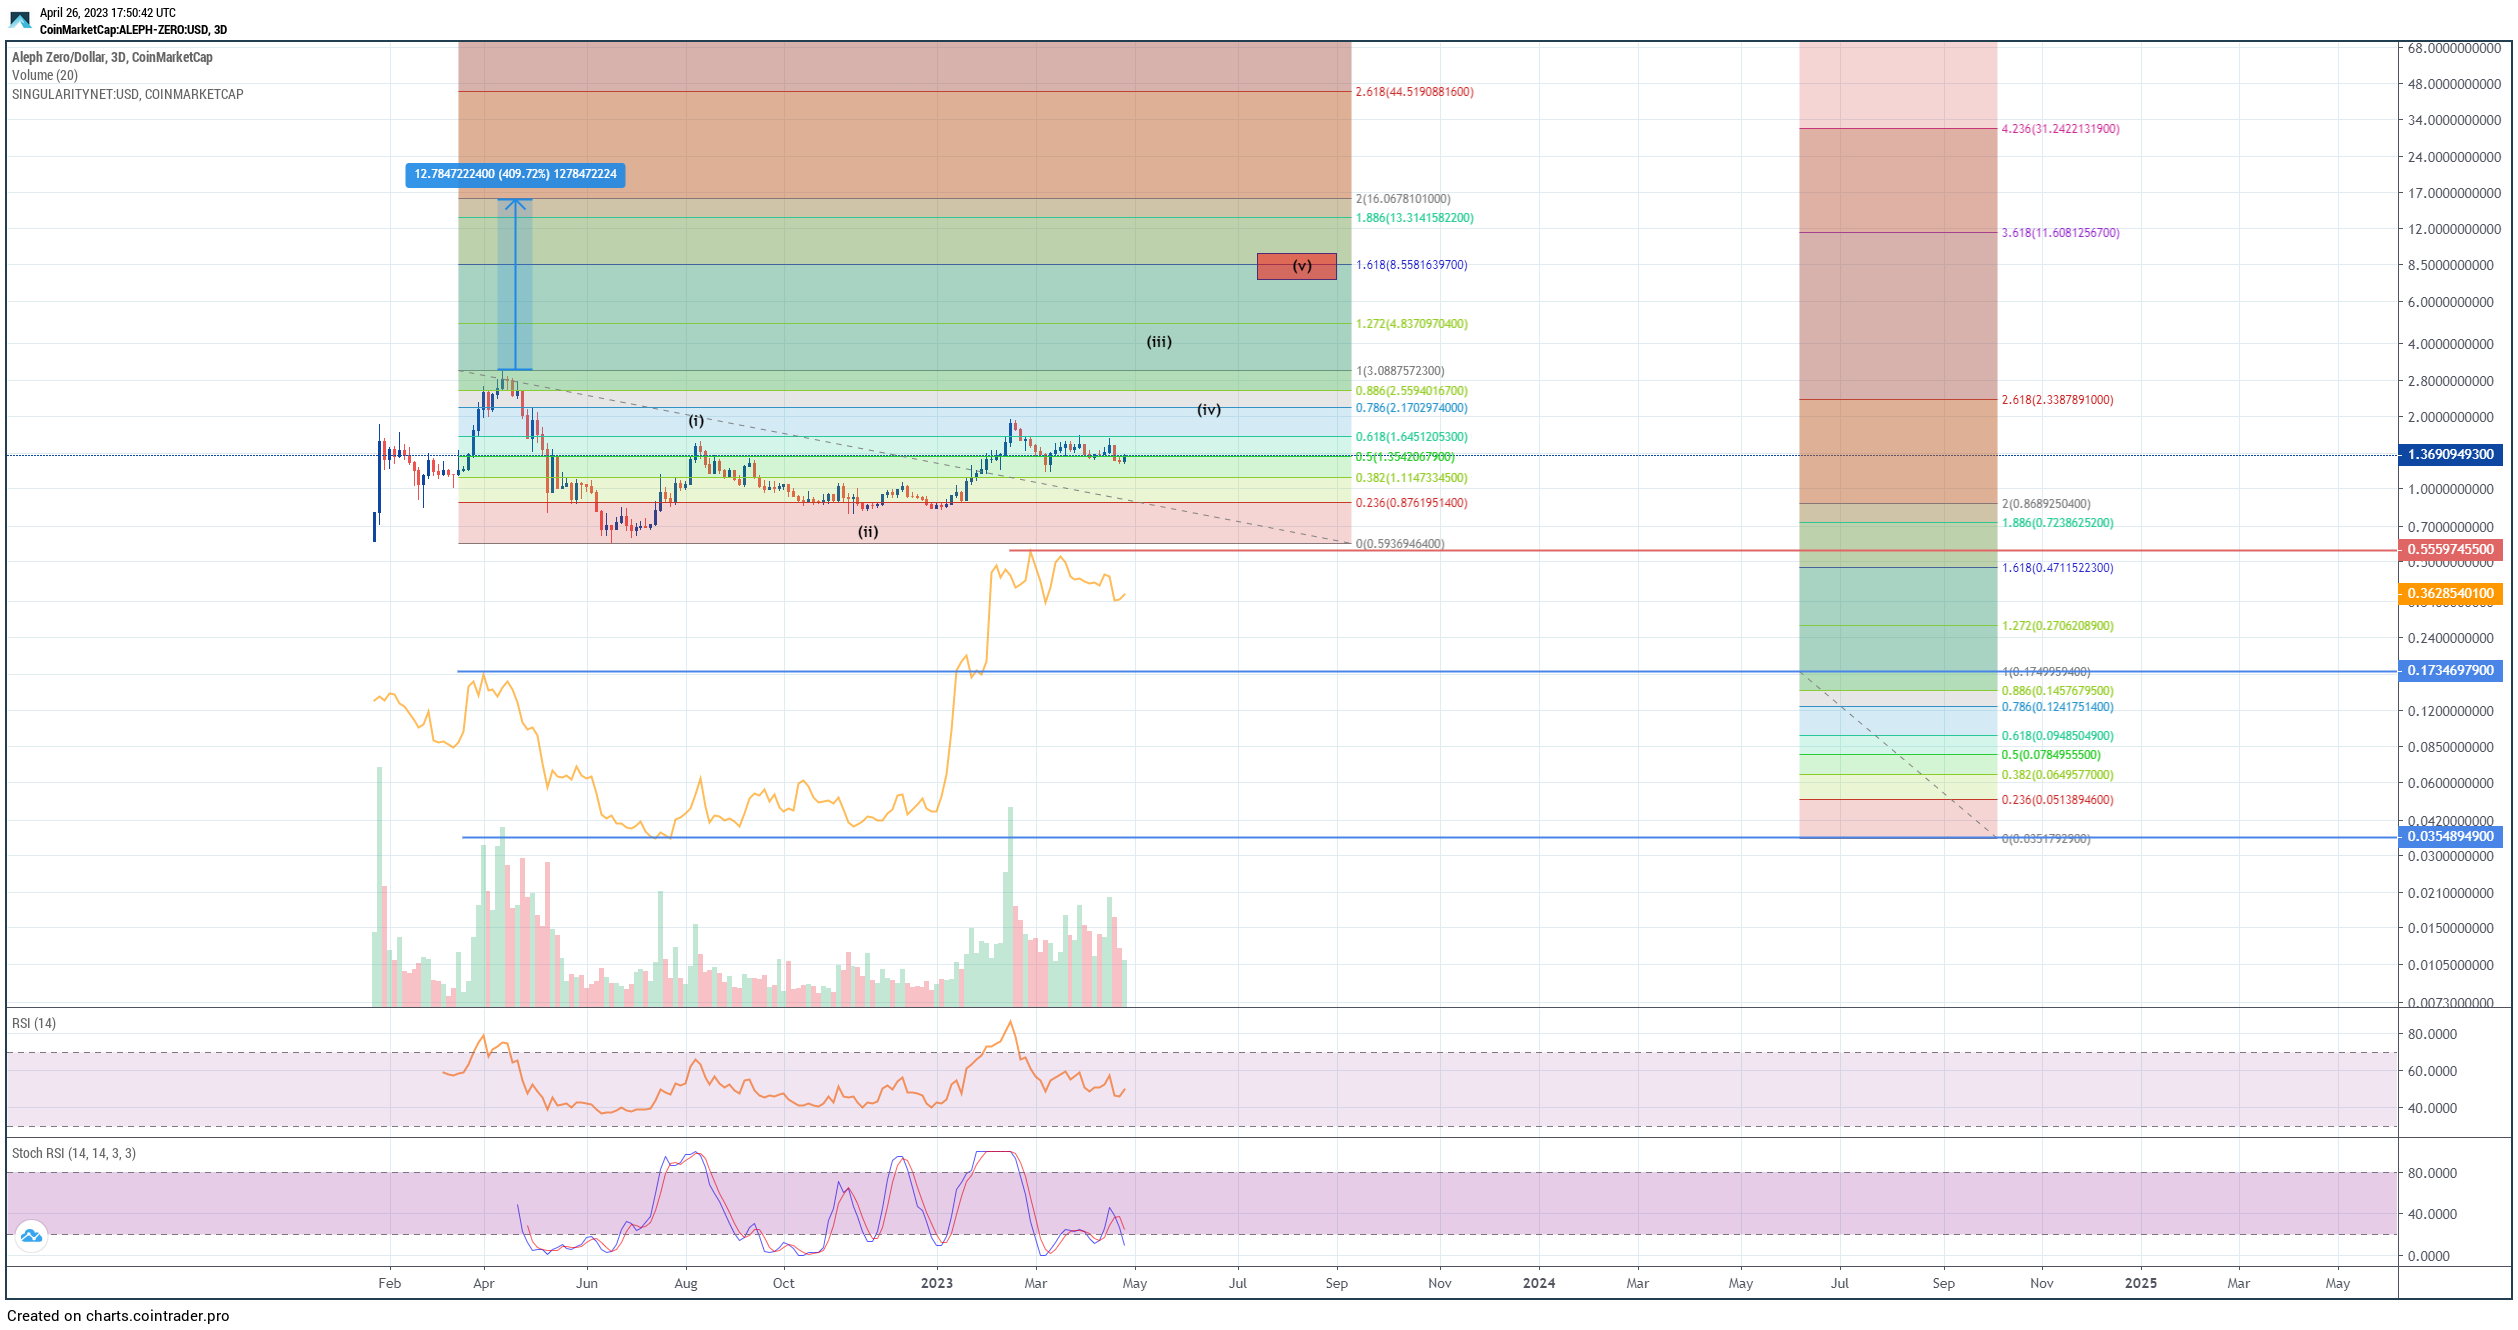Click the 2024 label on time axis
The width and height of the screenshot is (2518, 1330).
click(x=1538, y=1283)
